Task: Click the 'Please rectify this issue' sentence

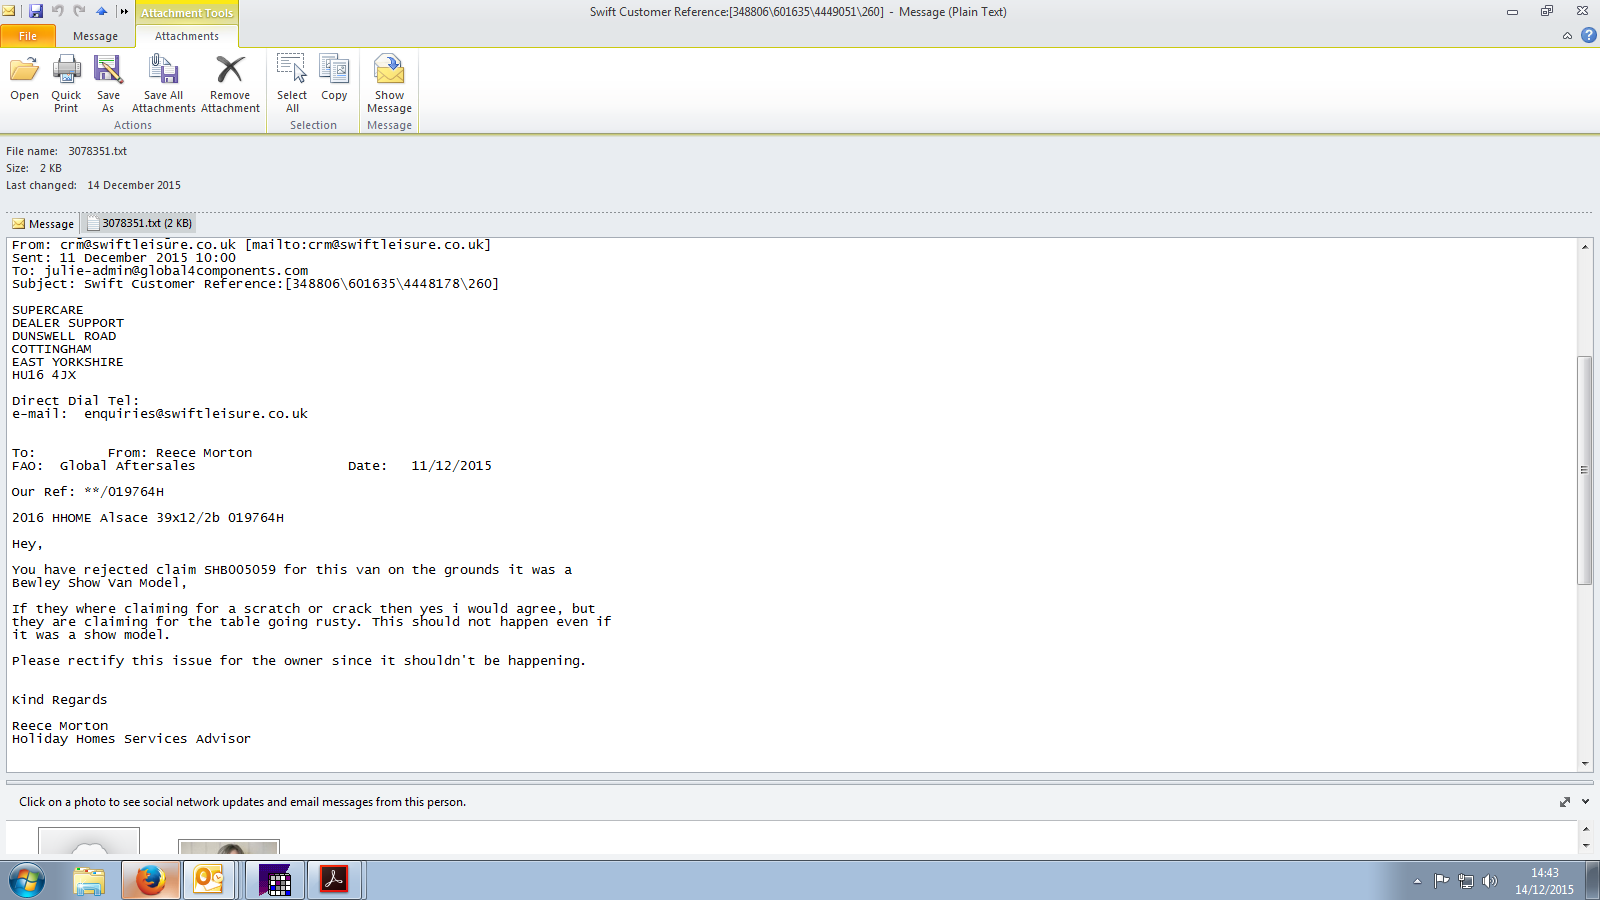Action: (x=299, y=661)
